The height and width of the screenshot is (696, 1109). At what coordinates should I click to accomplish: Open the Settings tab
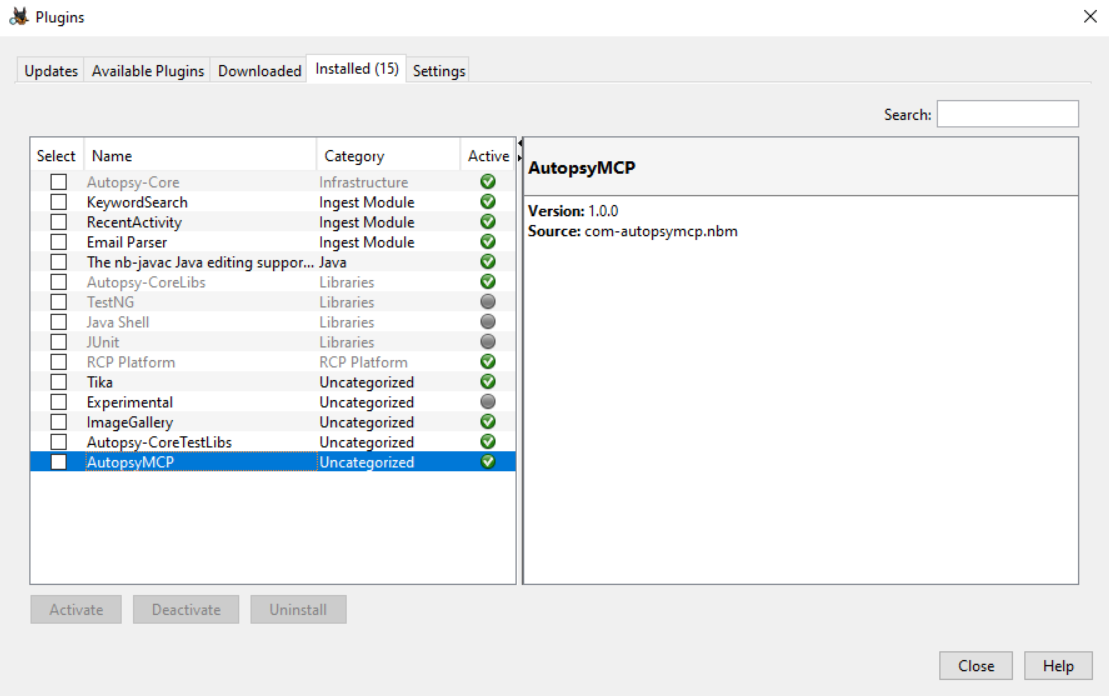[439, 71]
